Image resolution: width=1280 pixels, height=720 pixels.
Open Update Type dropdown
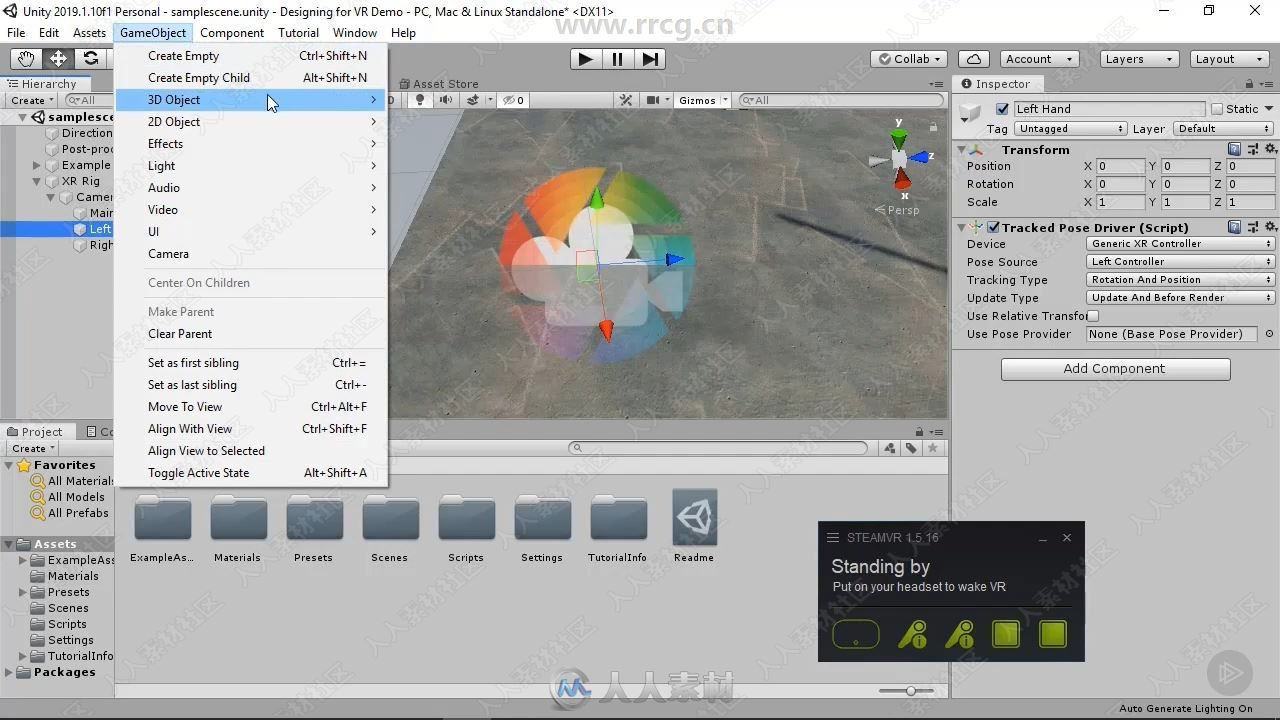tap(1180, 298)
